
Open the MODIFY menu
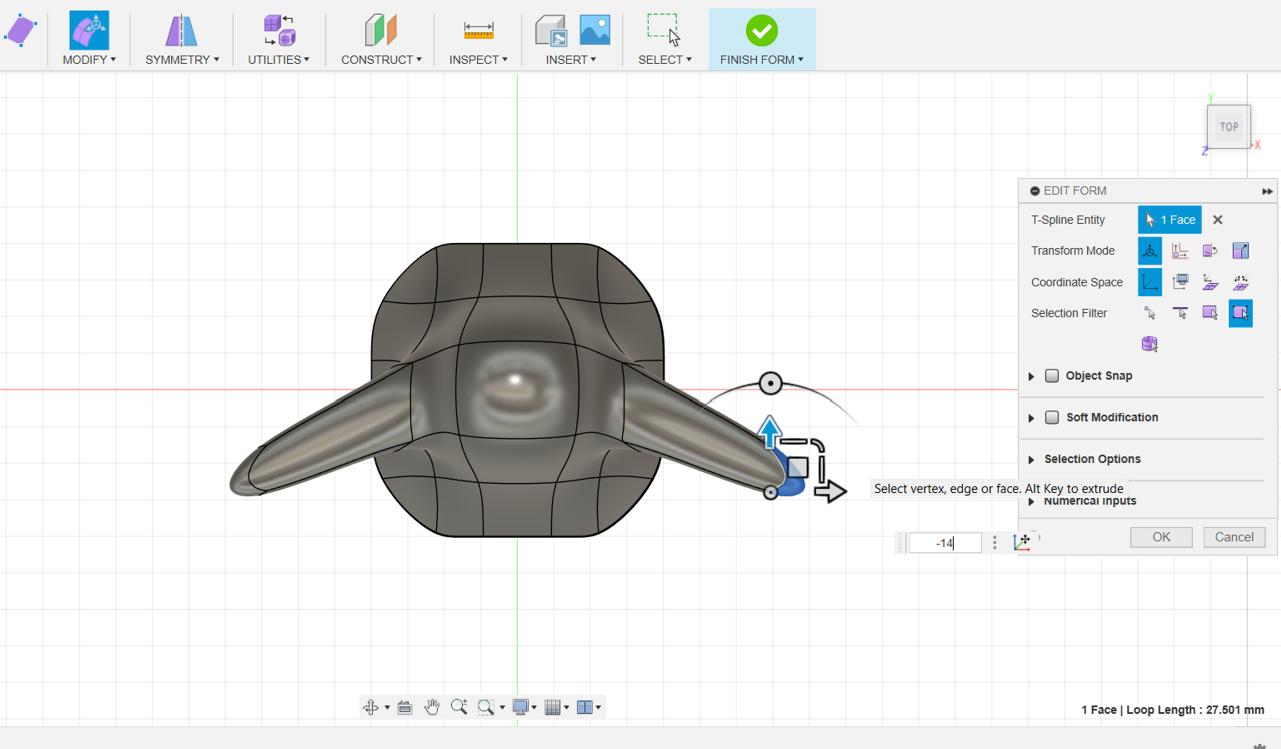point(89,60)
